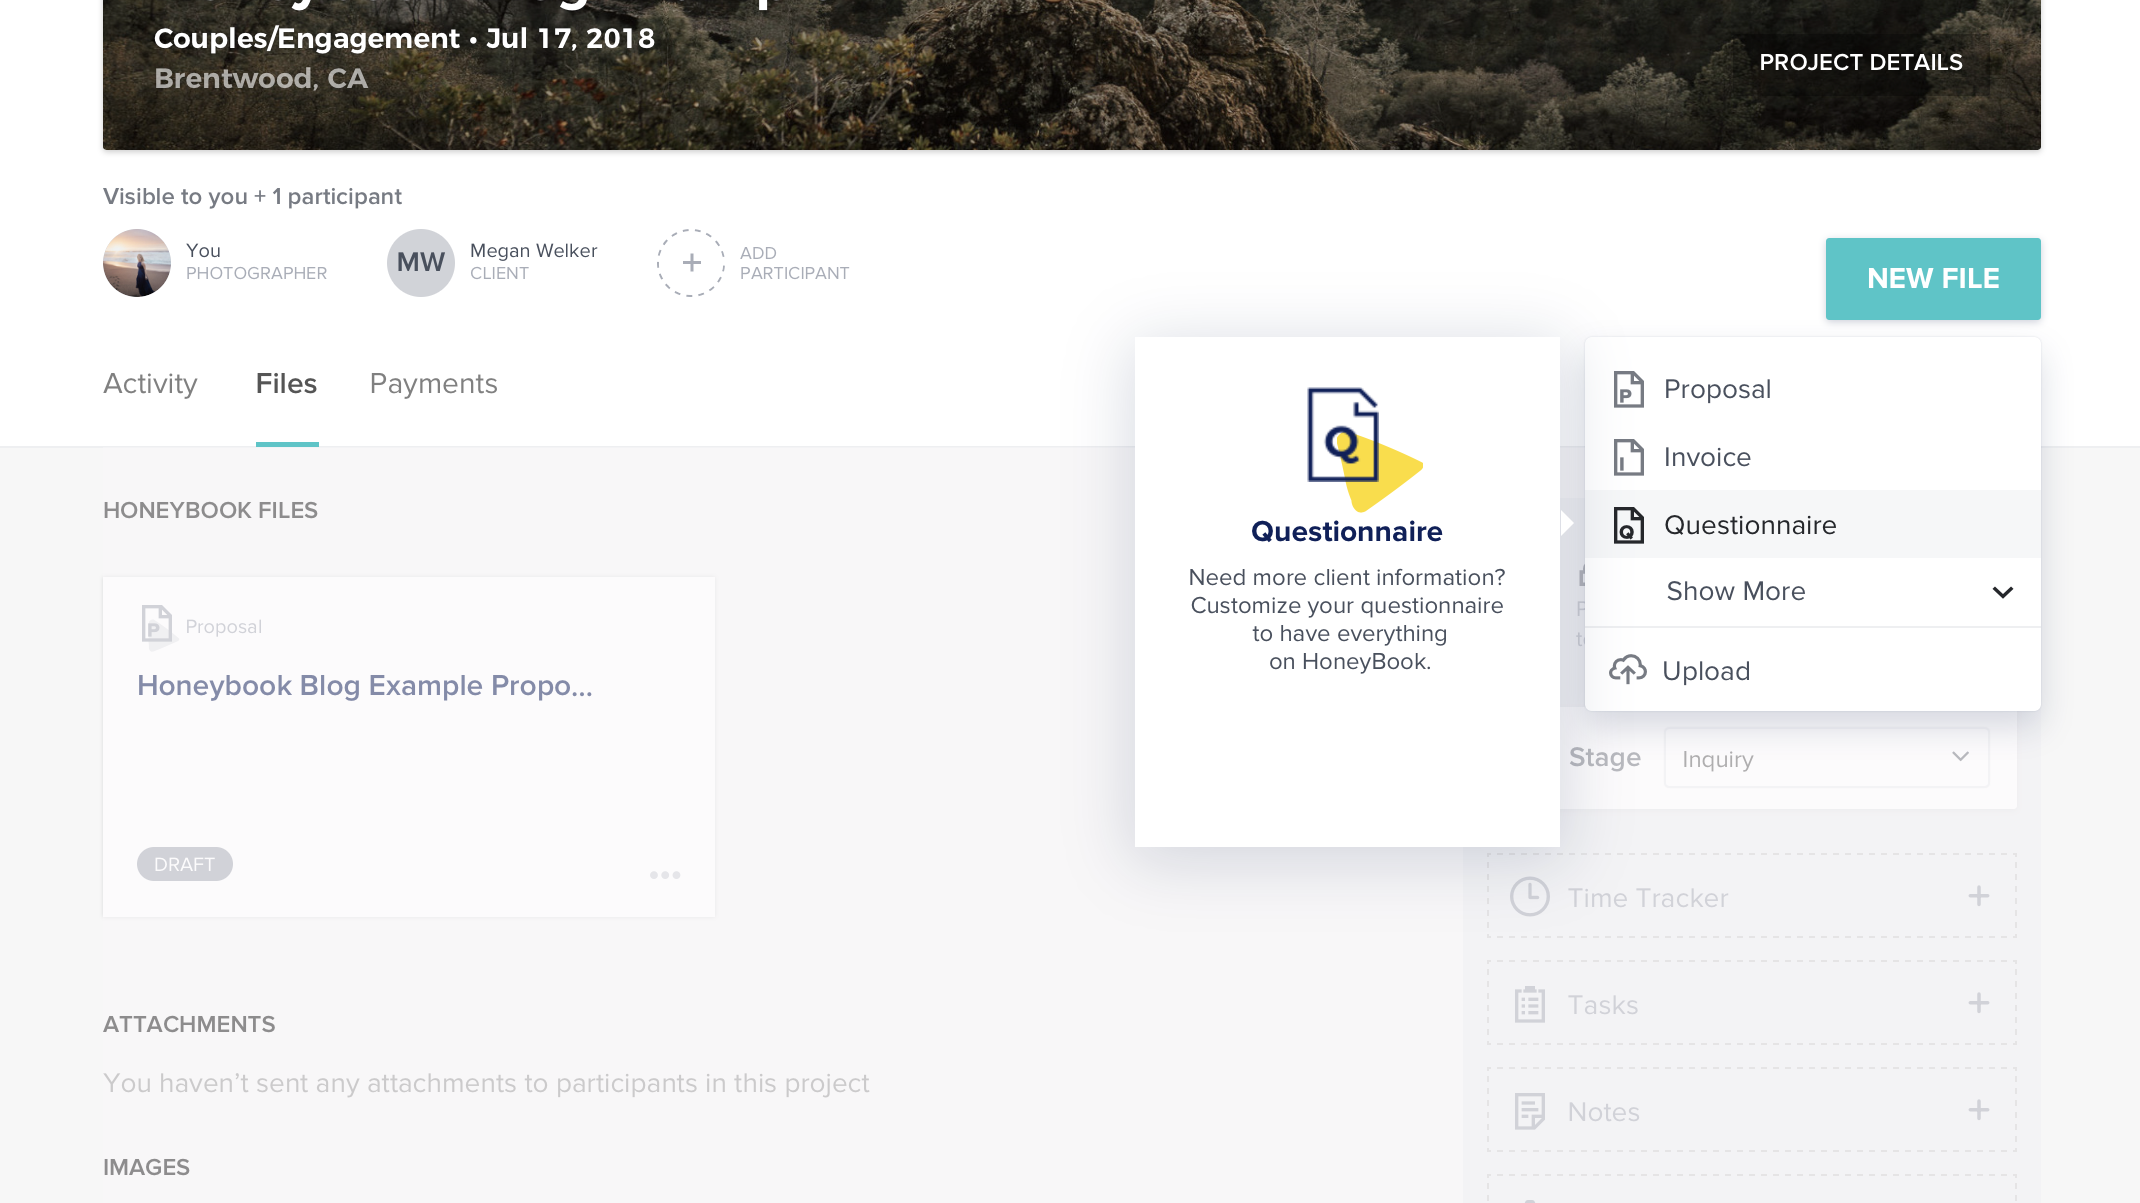The image size is (2140, 1203).
Task: Expand Show More file types
Action: [1813, 592]
